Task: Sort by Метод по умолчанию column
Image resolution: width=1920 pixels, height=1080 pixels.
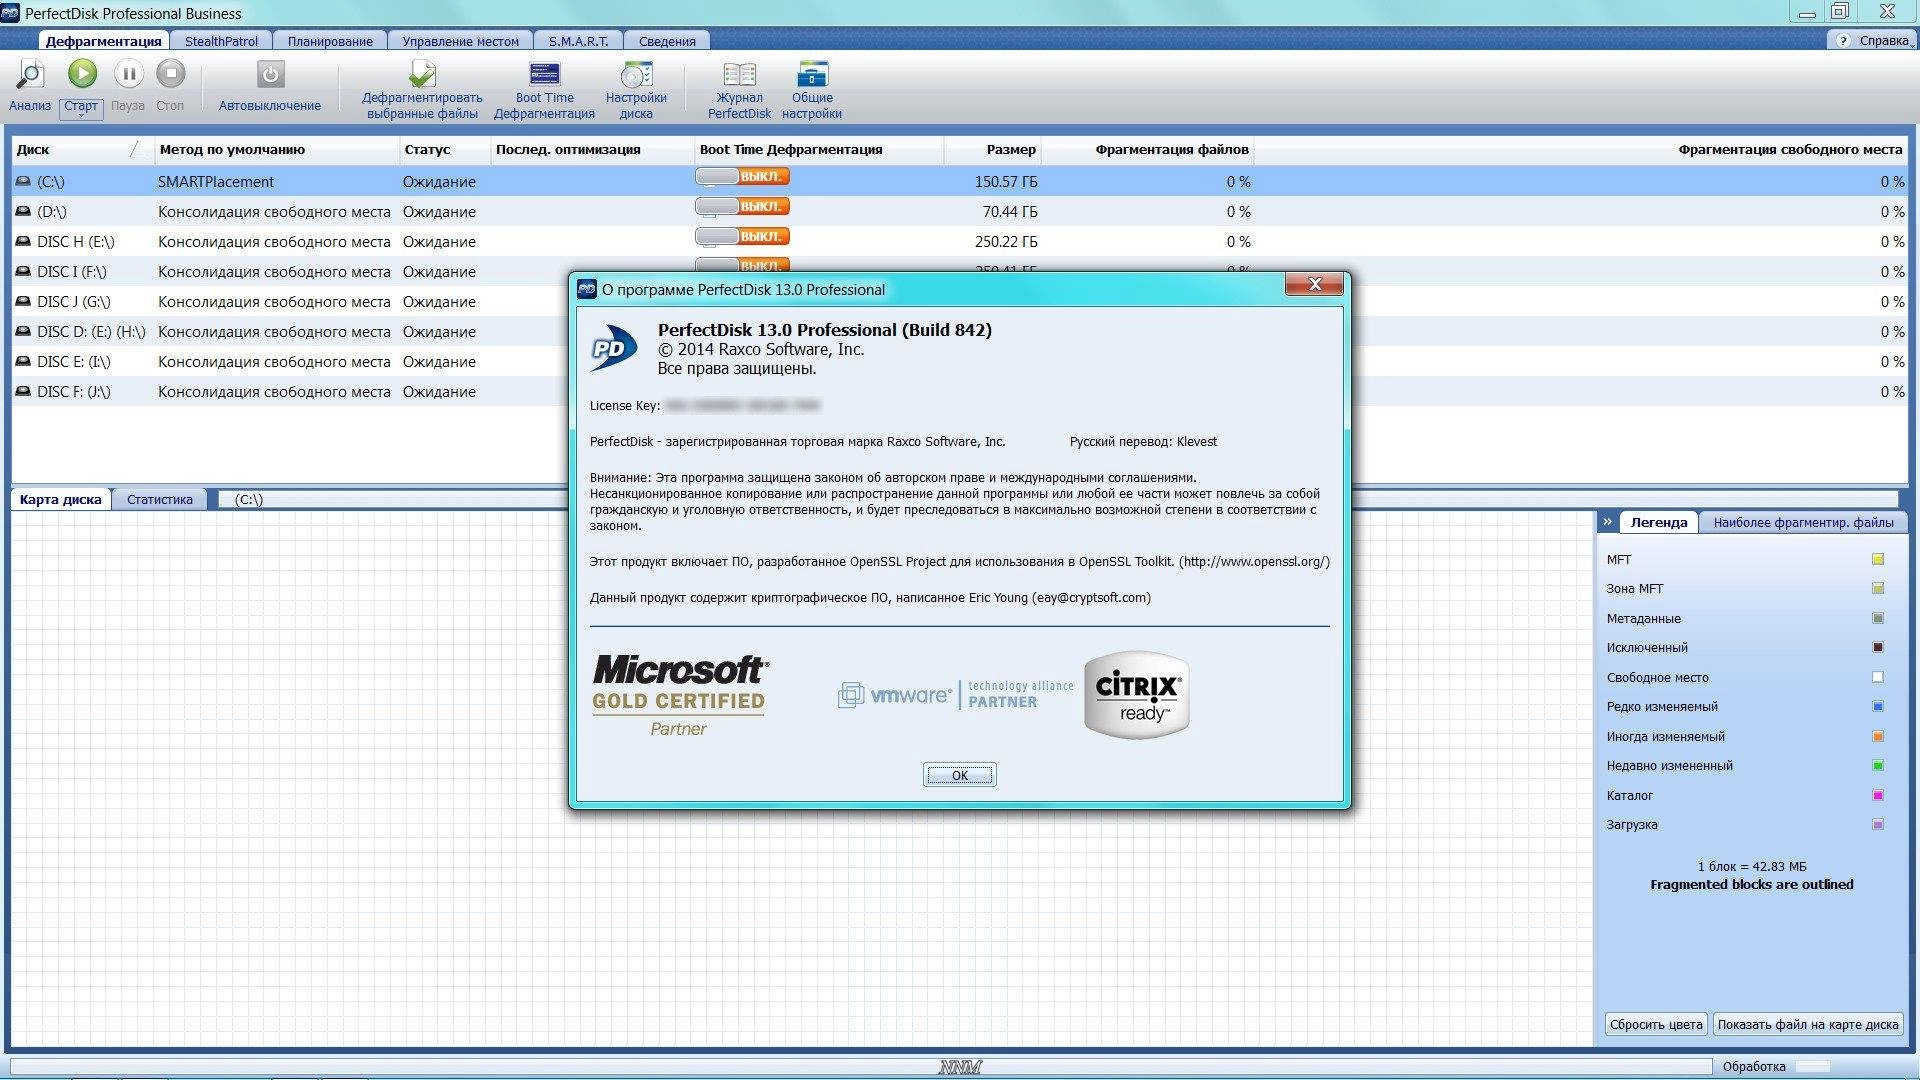Action: click(x=277, y=149)
